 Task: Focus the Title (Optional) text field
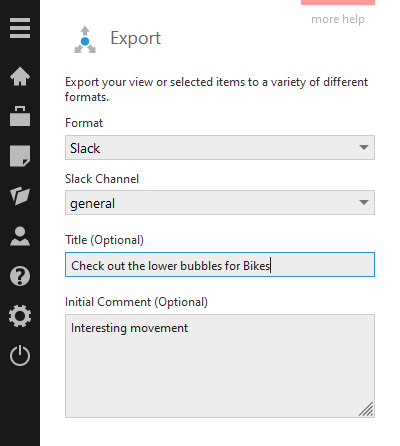220,265
